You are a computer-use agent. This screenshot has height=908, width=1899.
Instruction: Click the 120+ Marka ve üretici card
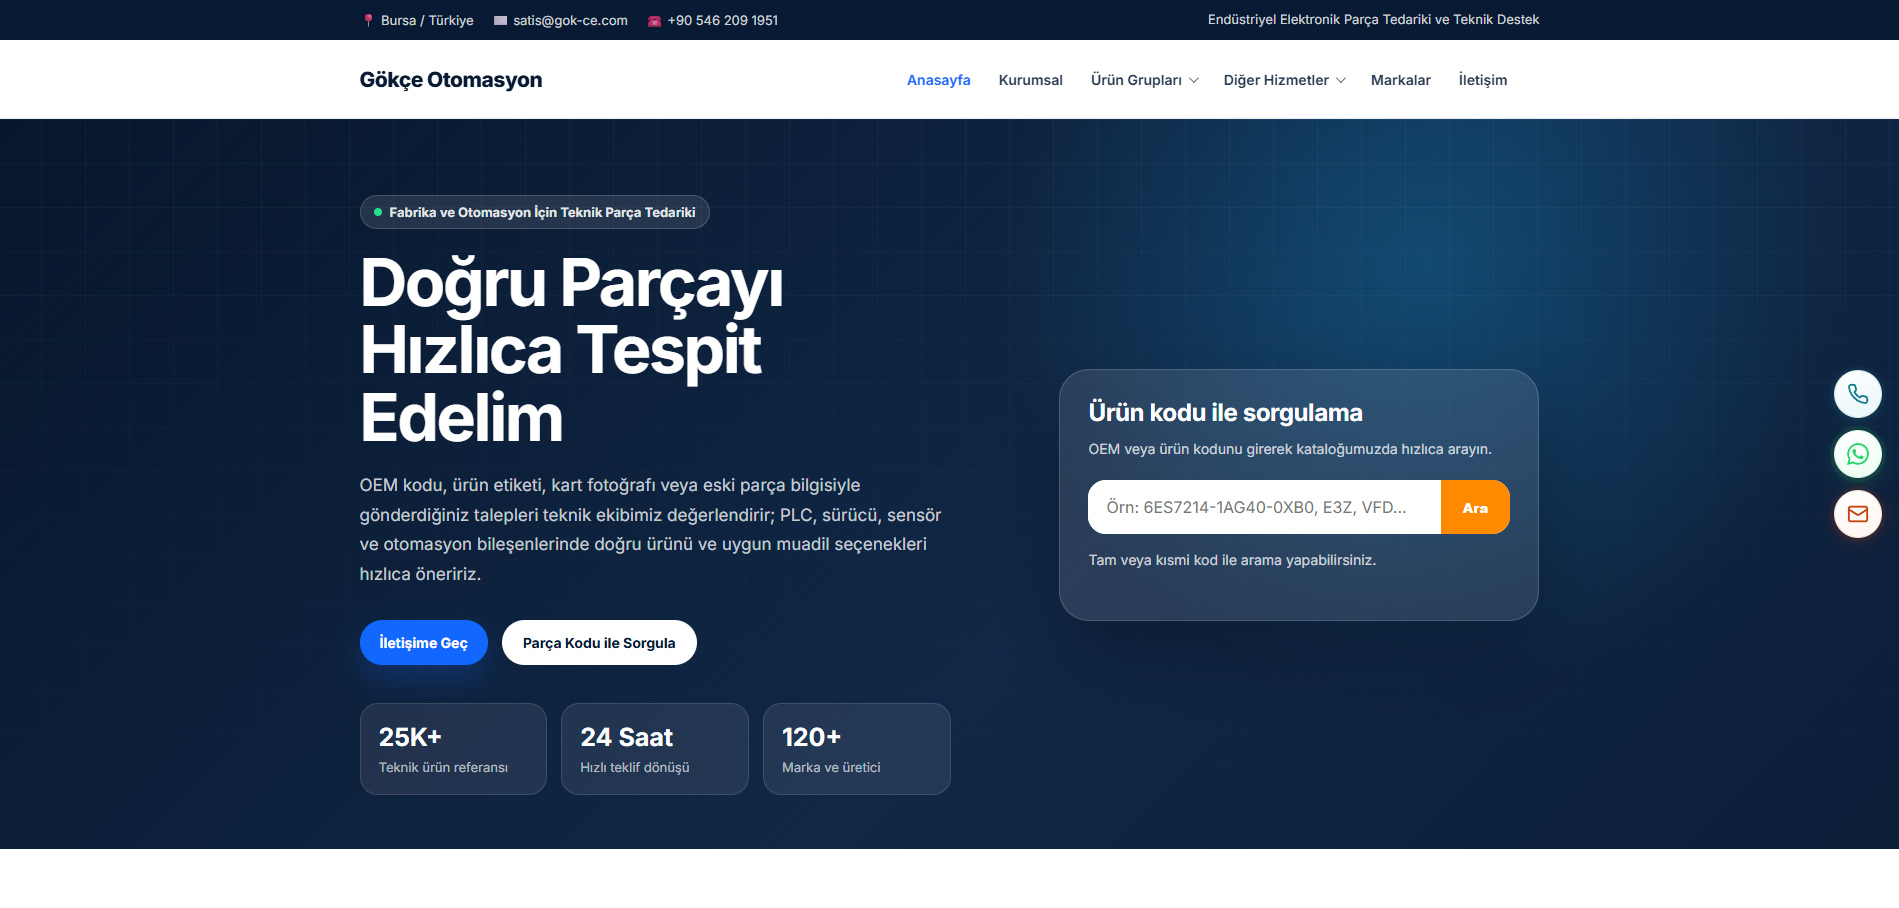pyautogui.click(x=857, y=749)
